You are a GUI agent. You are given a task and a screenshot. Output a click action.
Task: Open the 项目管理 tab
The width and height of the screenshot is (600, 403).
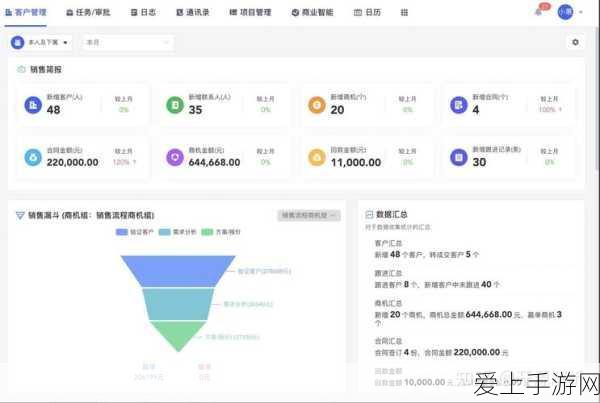[250, 12]
